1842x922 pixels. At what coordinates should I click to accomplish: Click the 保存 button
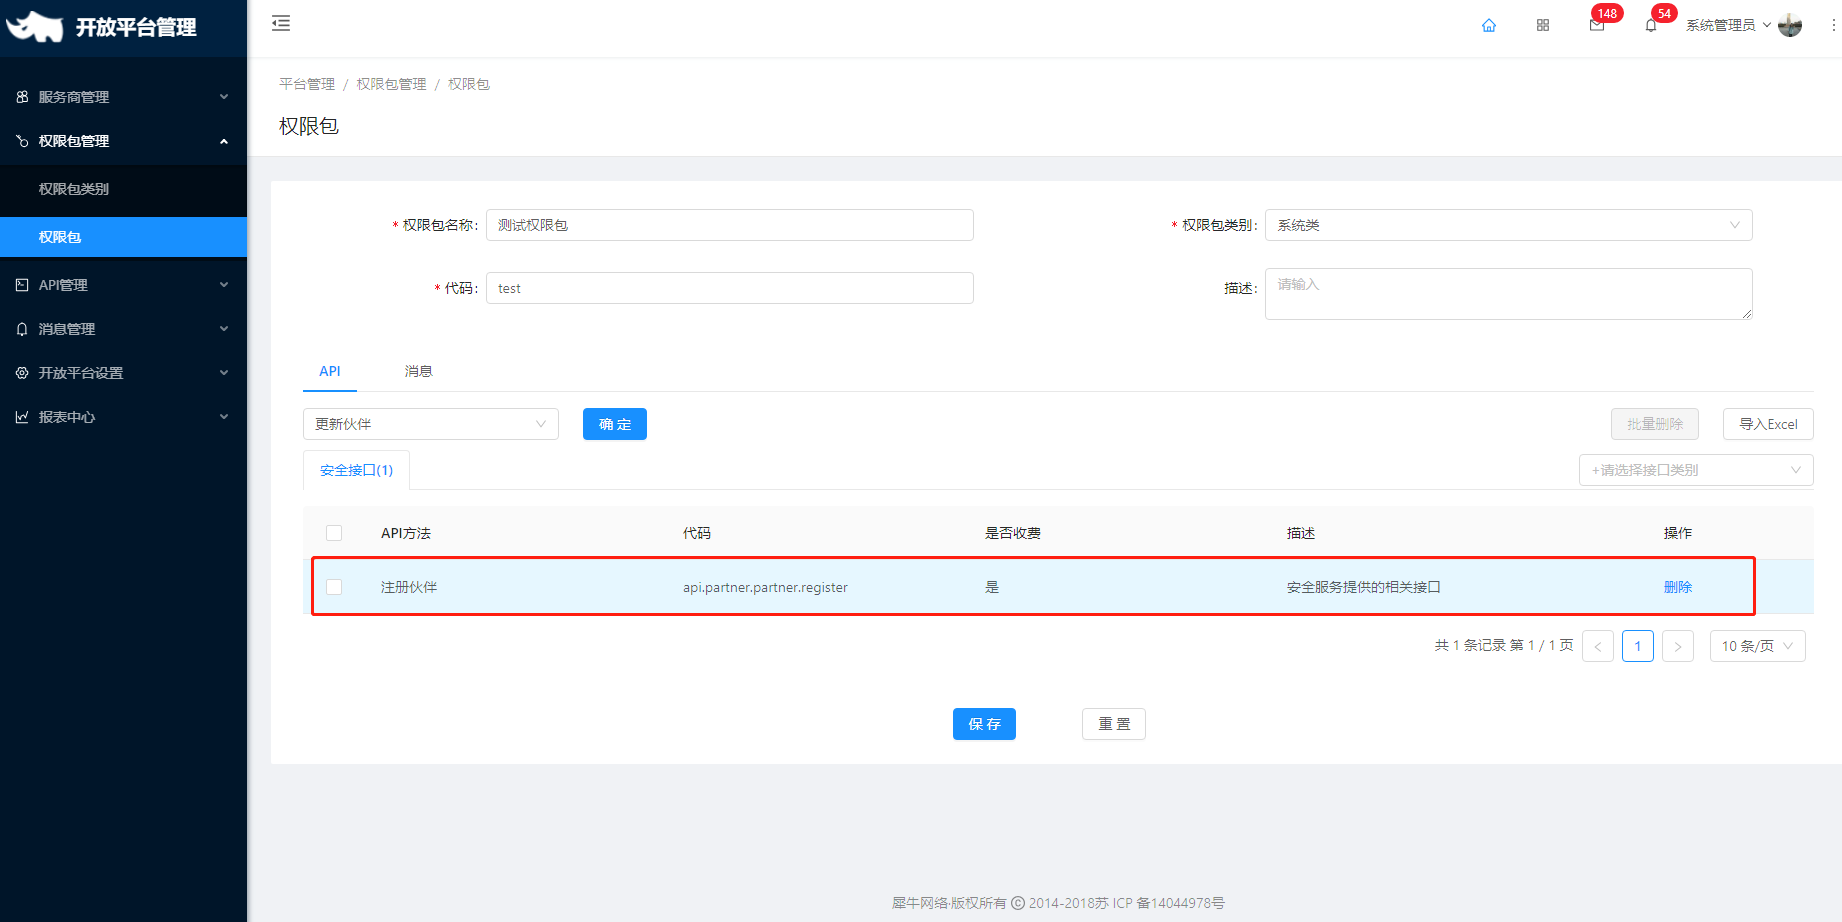pyautogui.click(x=984, y=724)
